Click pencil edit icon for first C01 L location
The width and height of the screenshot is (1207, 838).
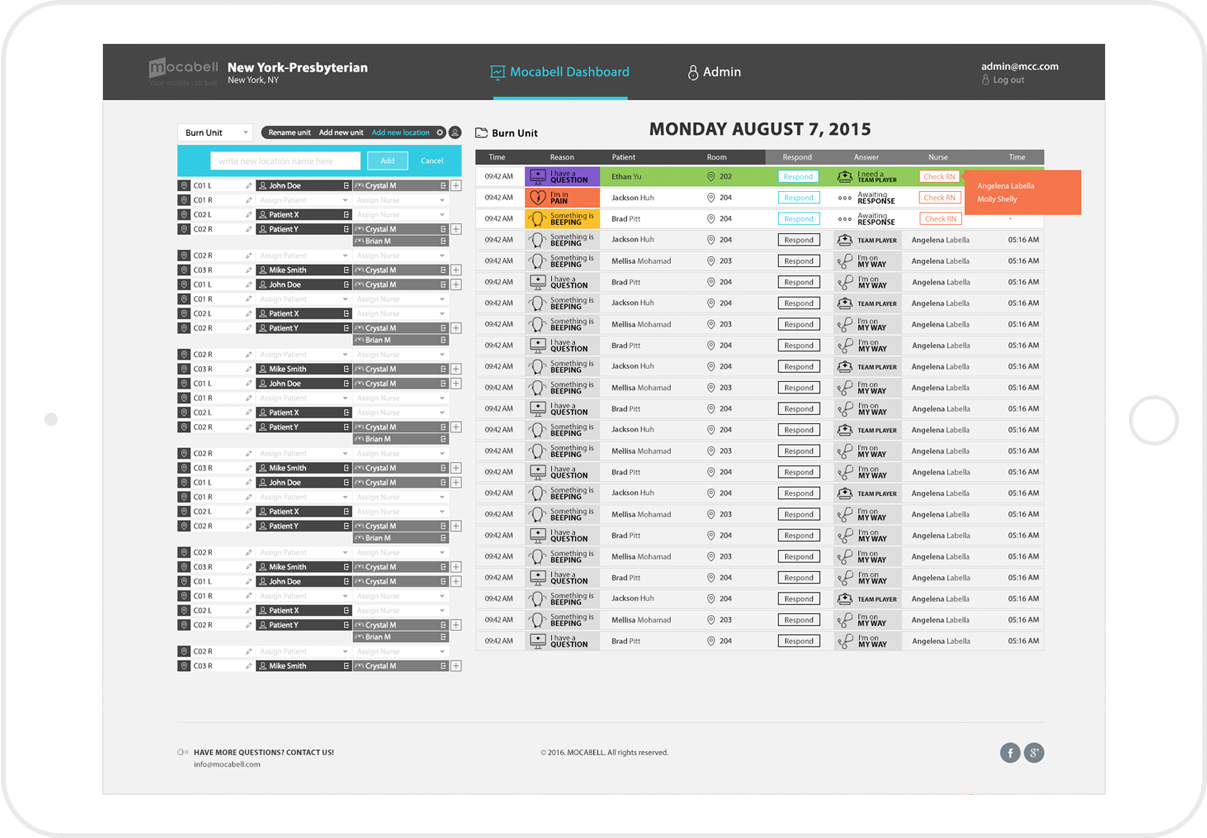[x=249, y=186]
